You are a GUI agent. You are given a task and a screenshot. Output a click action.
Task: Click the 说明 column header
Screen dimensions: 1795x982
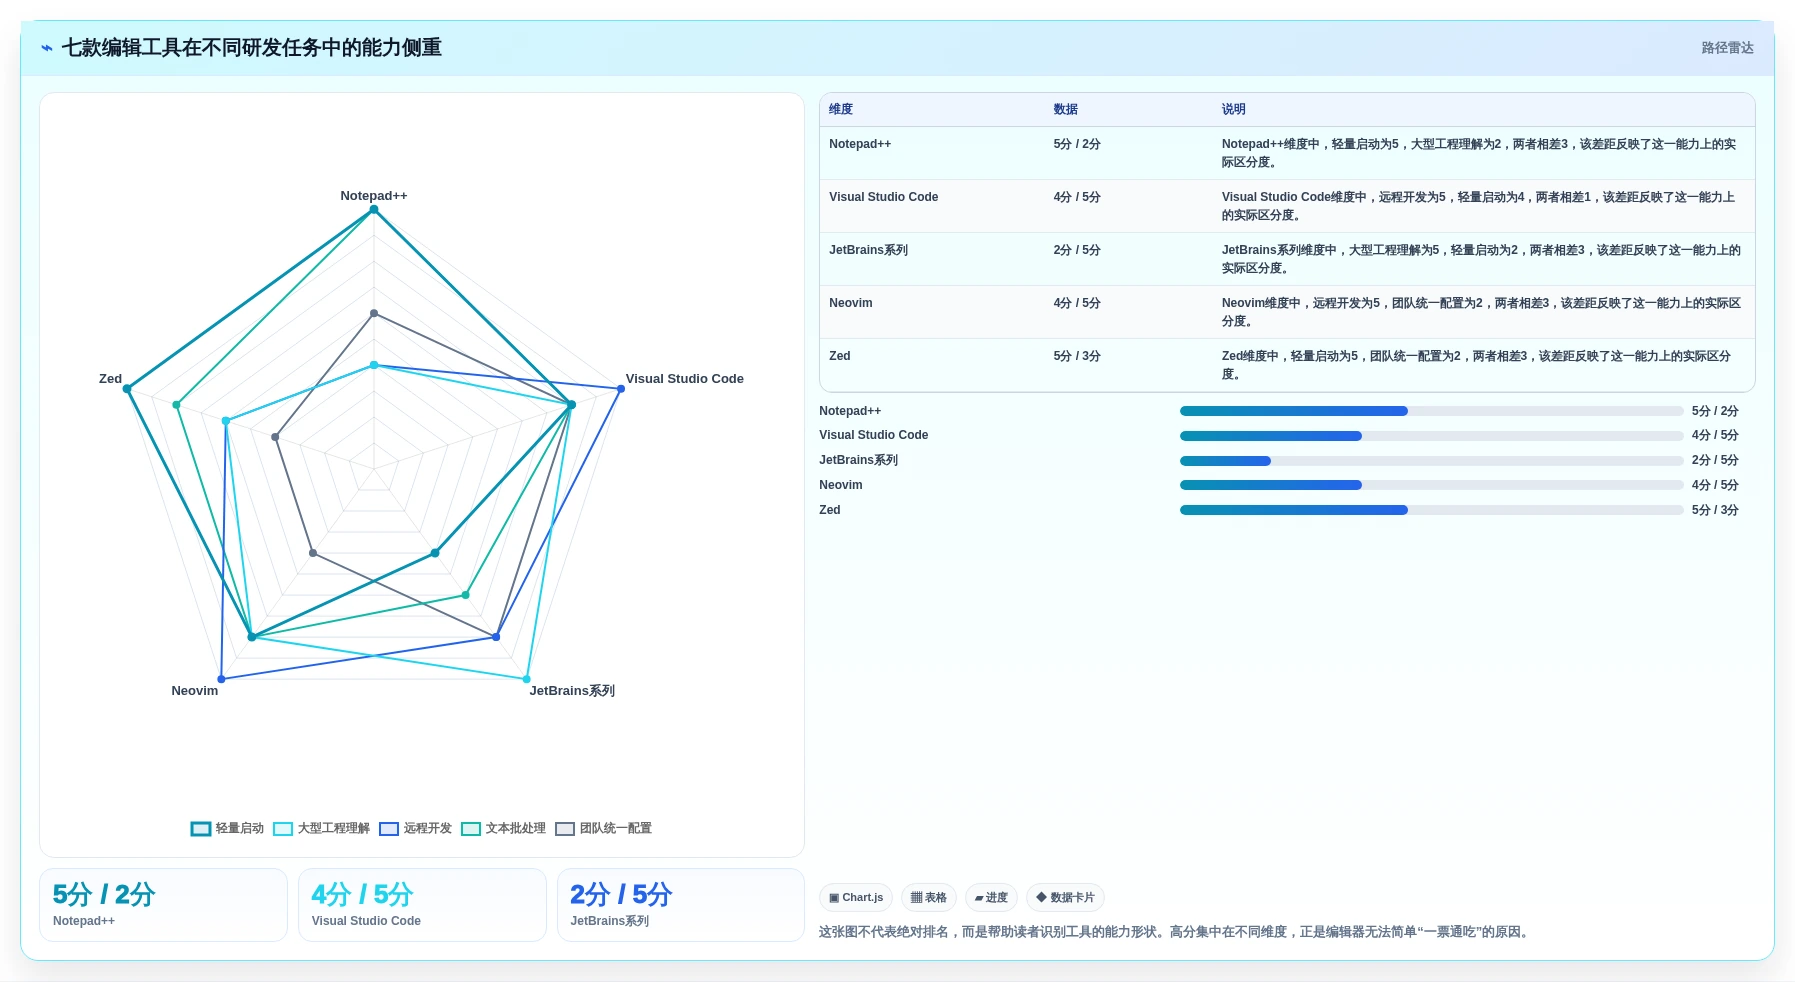[x=1234, y=109]
